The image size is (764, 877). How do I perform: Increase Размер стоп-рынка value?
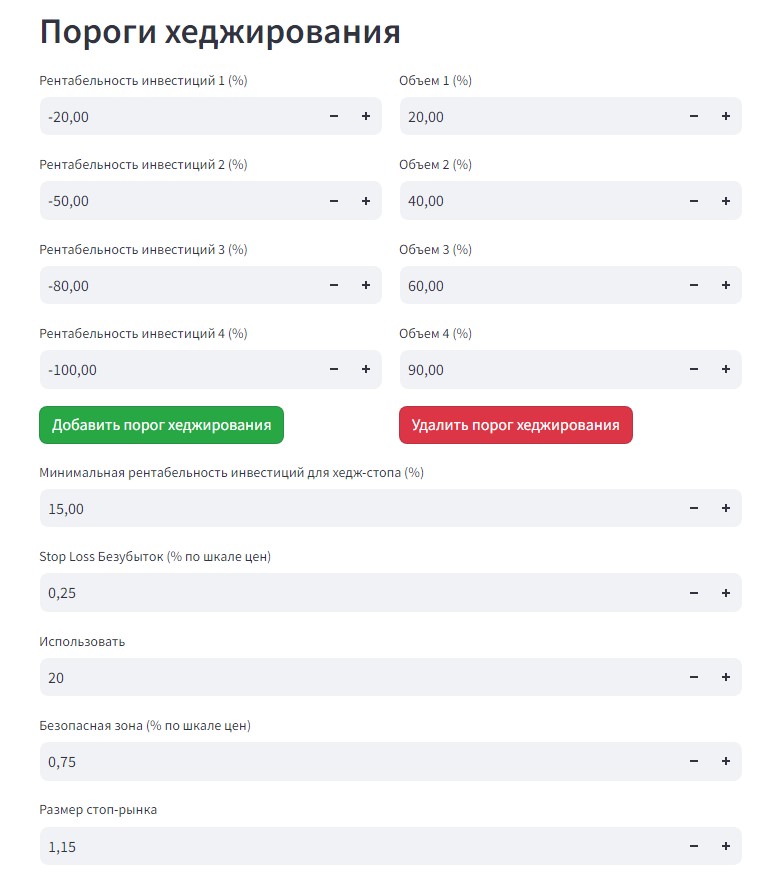725,846
